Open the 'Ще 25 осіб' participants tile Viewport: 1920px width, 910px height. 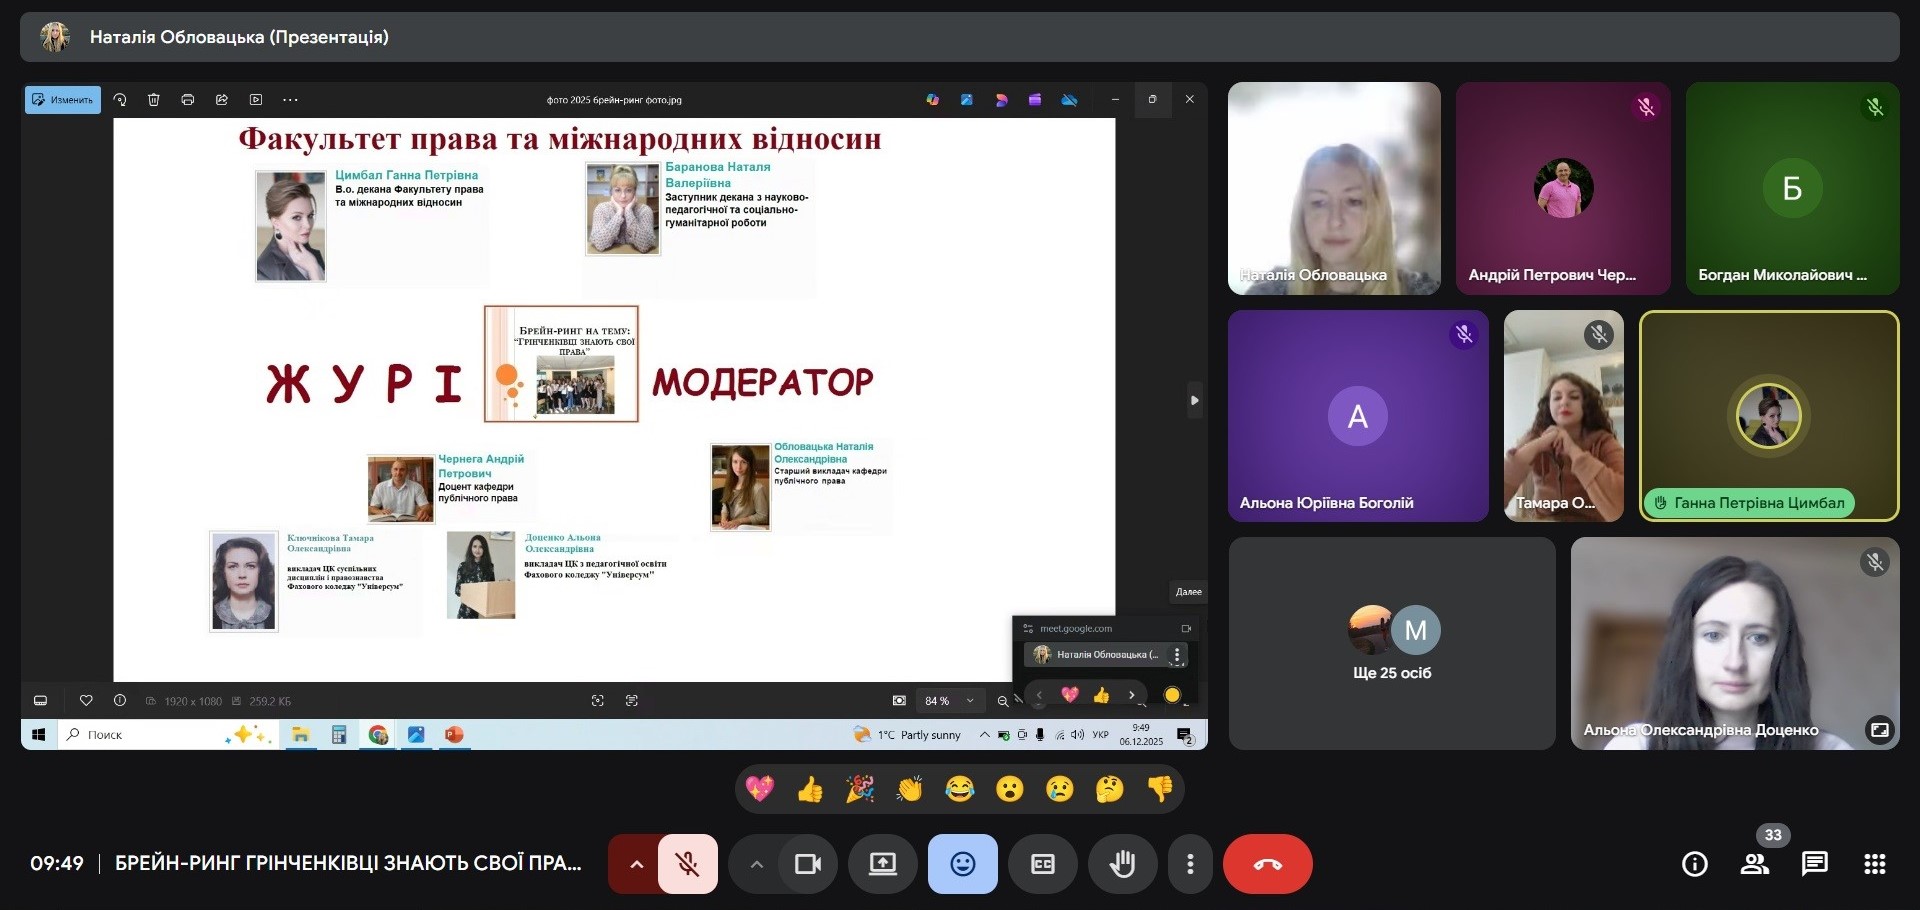coord(1391,644)
